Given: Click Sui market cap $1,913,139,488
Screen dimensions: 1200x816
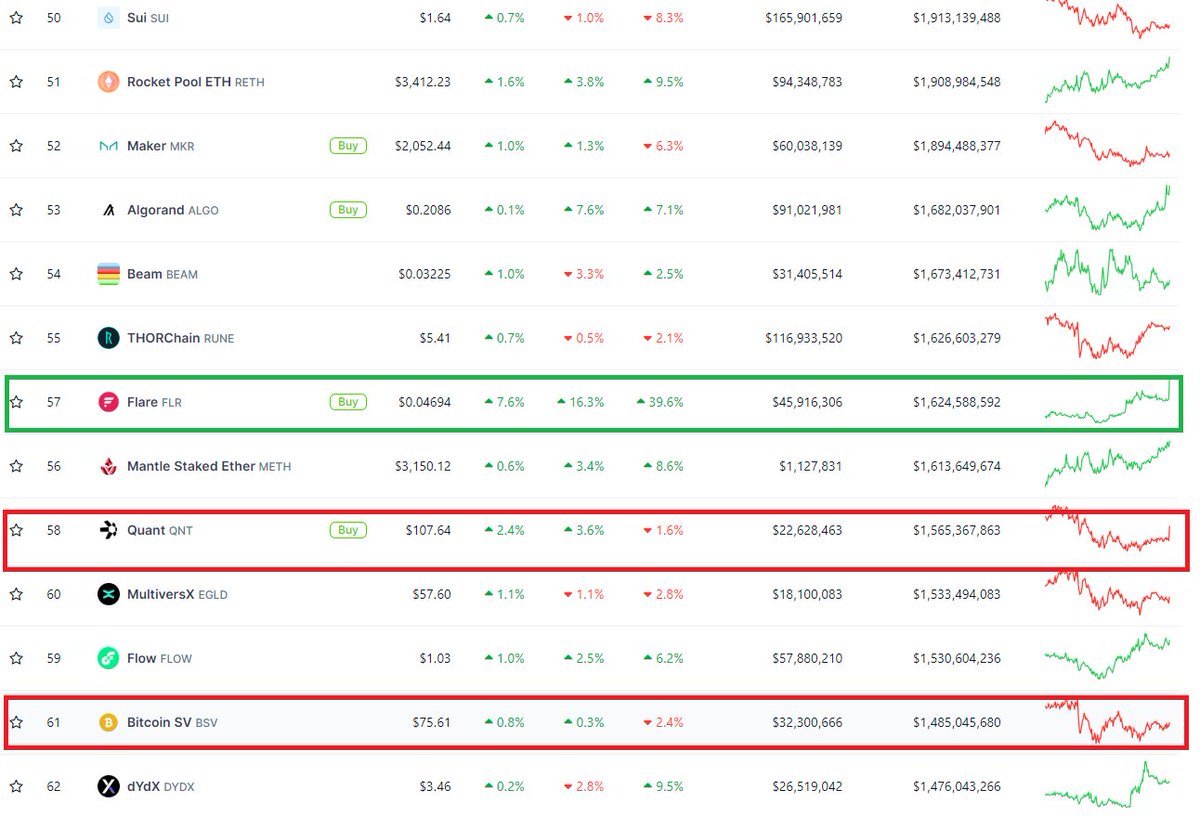Looking at the screenshot, I should [x=956, y=18].
